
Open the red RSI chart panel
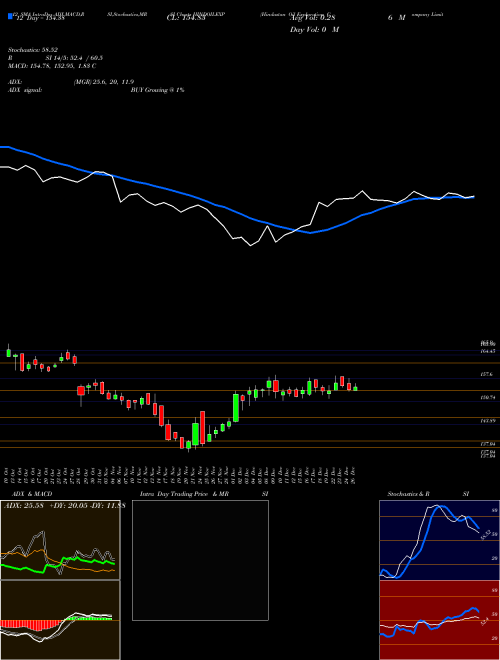click(x=439, y=620)
